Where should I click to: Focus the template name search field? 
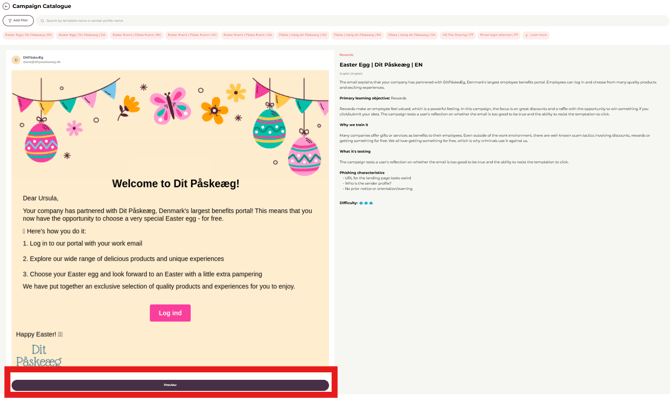coord(353,21)
